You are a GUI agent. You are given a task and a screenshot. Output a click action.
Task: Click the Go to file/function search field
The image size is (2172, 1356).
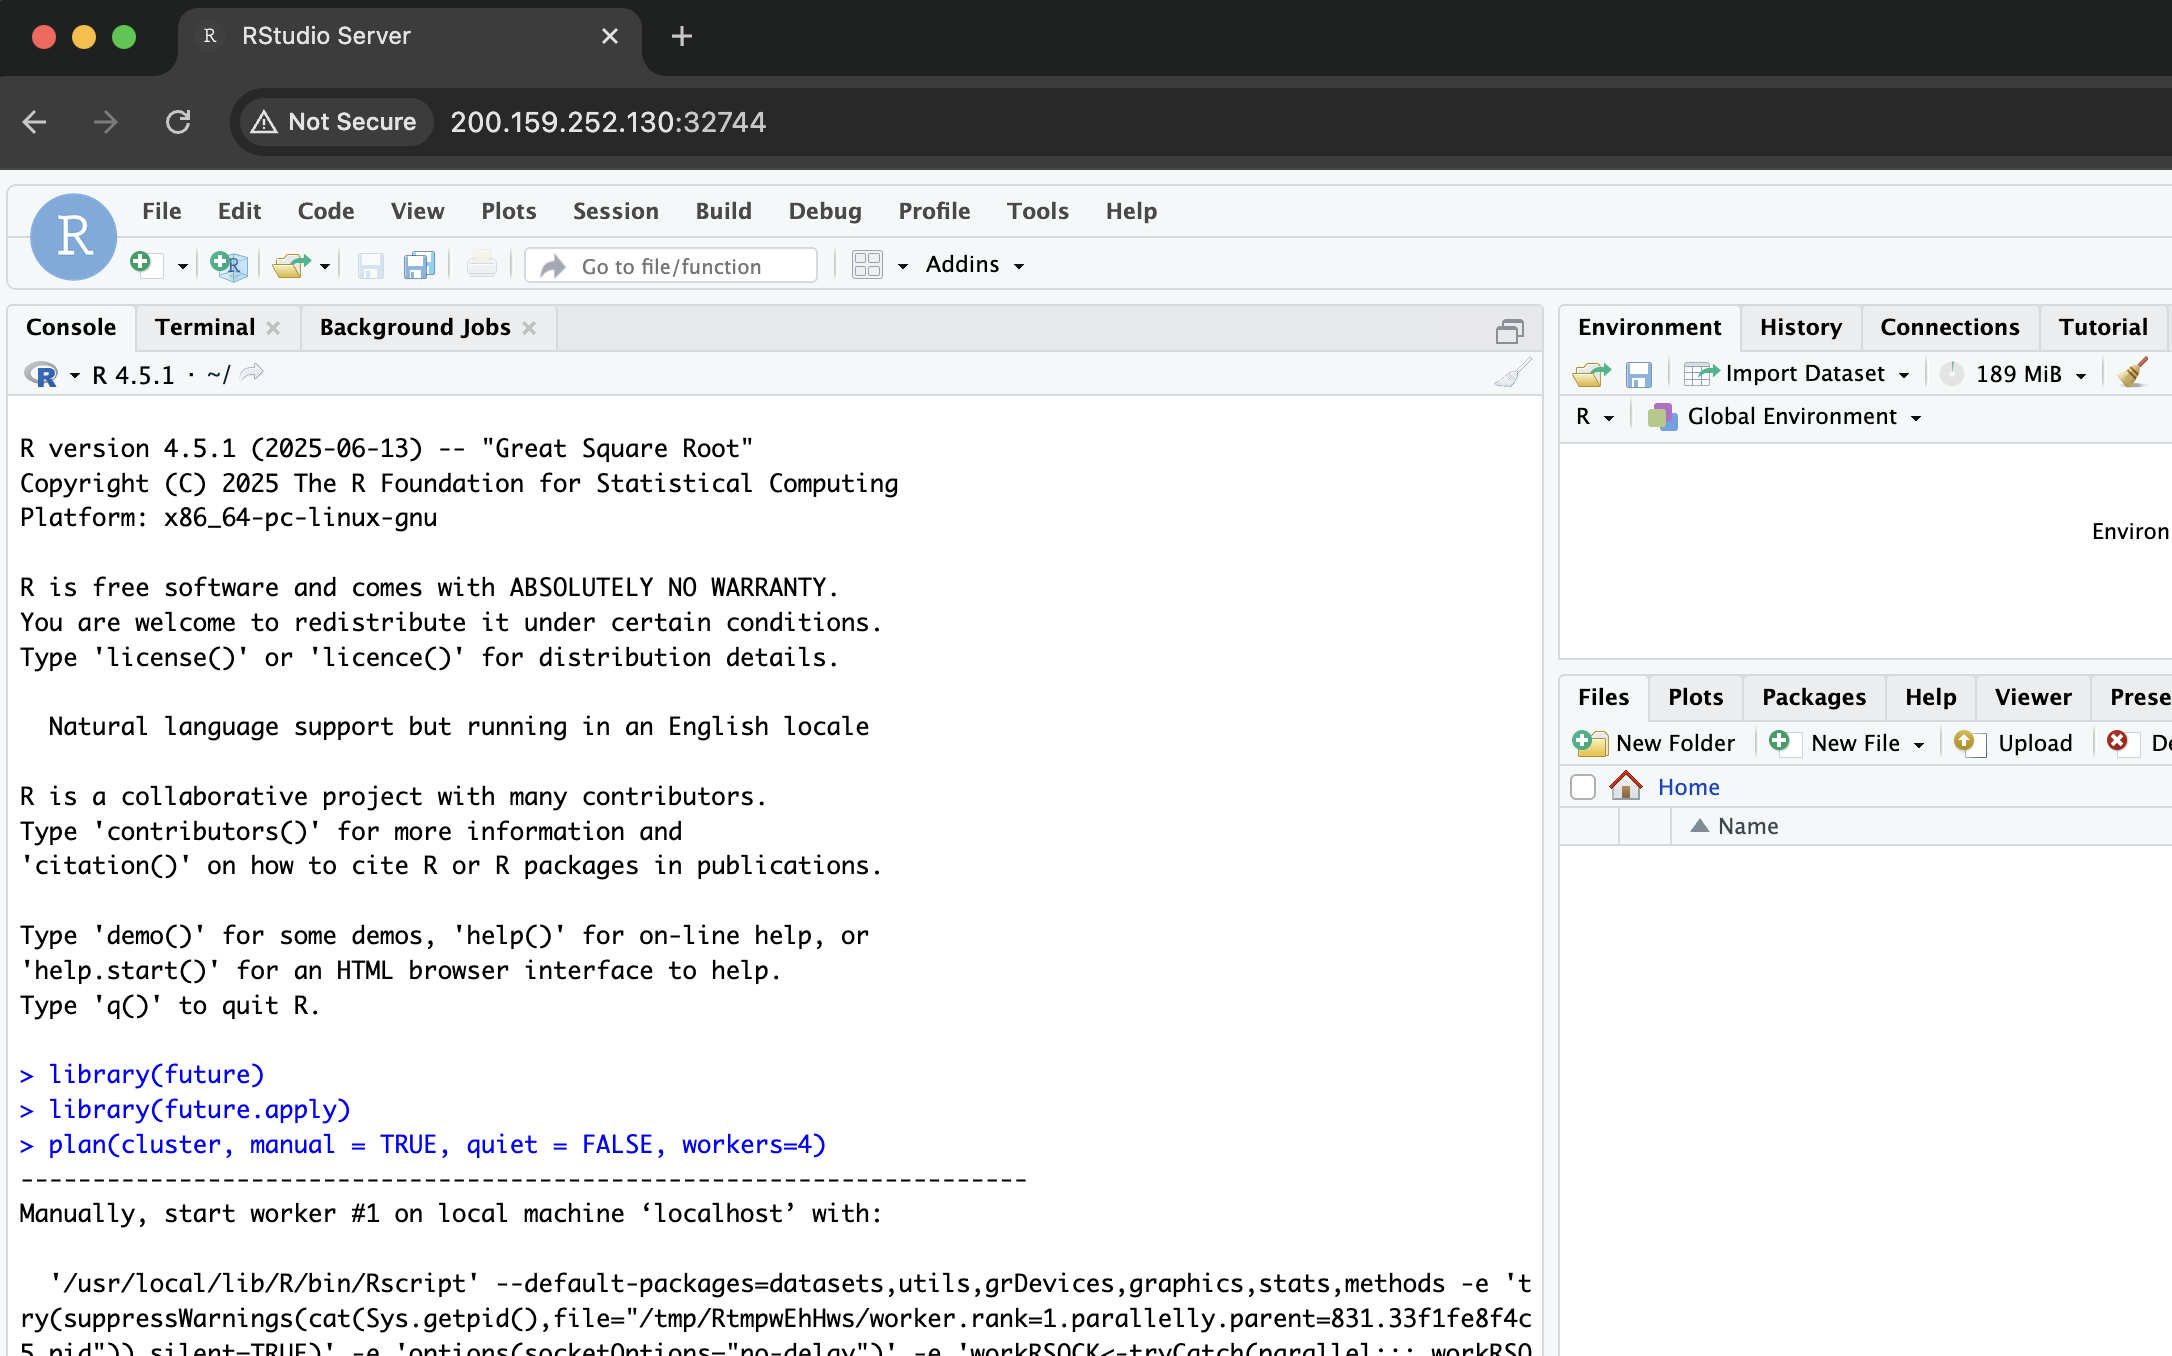(672, 266)
